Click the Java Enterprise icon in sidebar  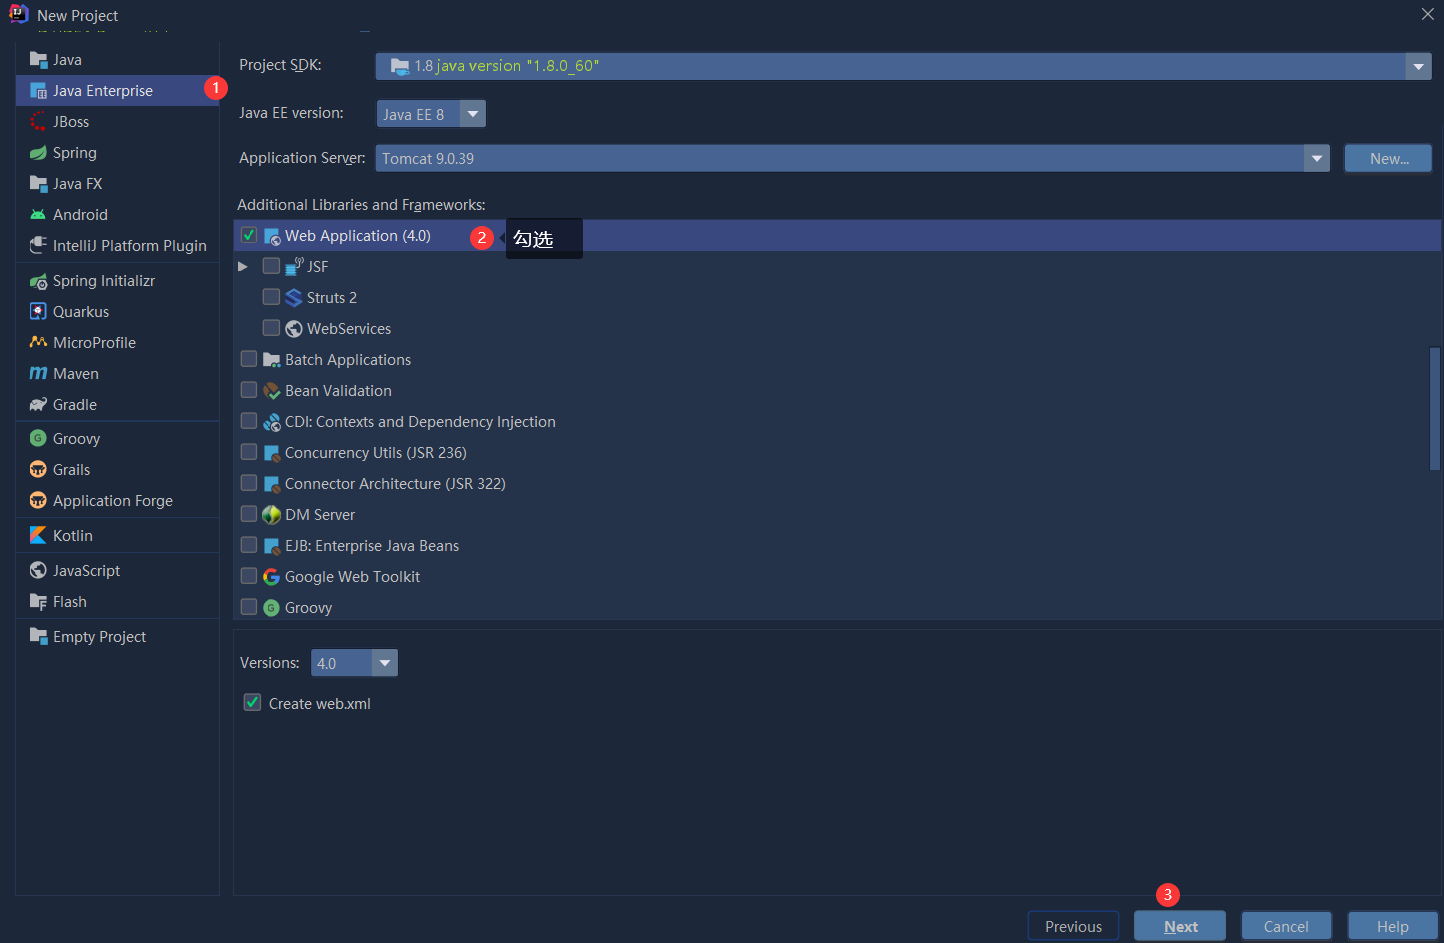coord(38,91)
